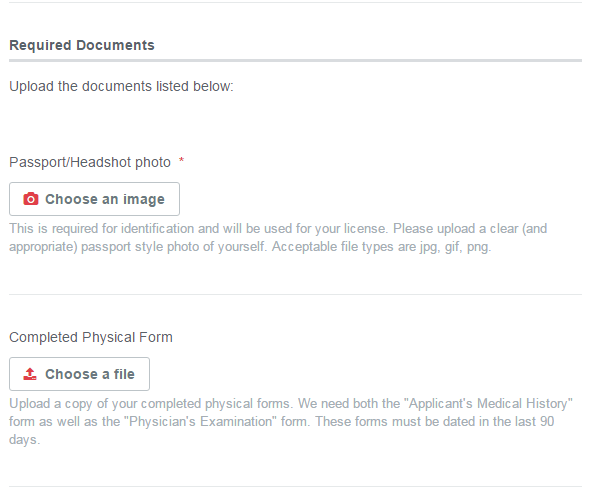Click 'Upload a copy of your completed physical forms' text
592x489 pixels.
click(x=150, y=403)
